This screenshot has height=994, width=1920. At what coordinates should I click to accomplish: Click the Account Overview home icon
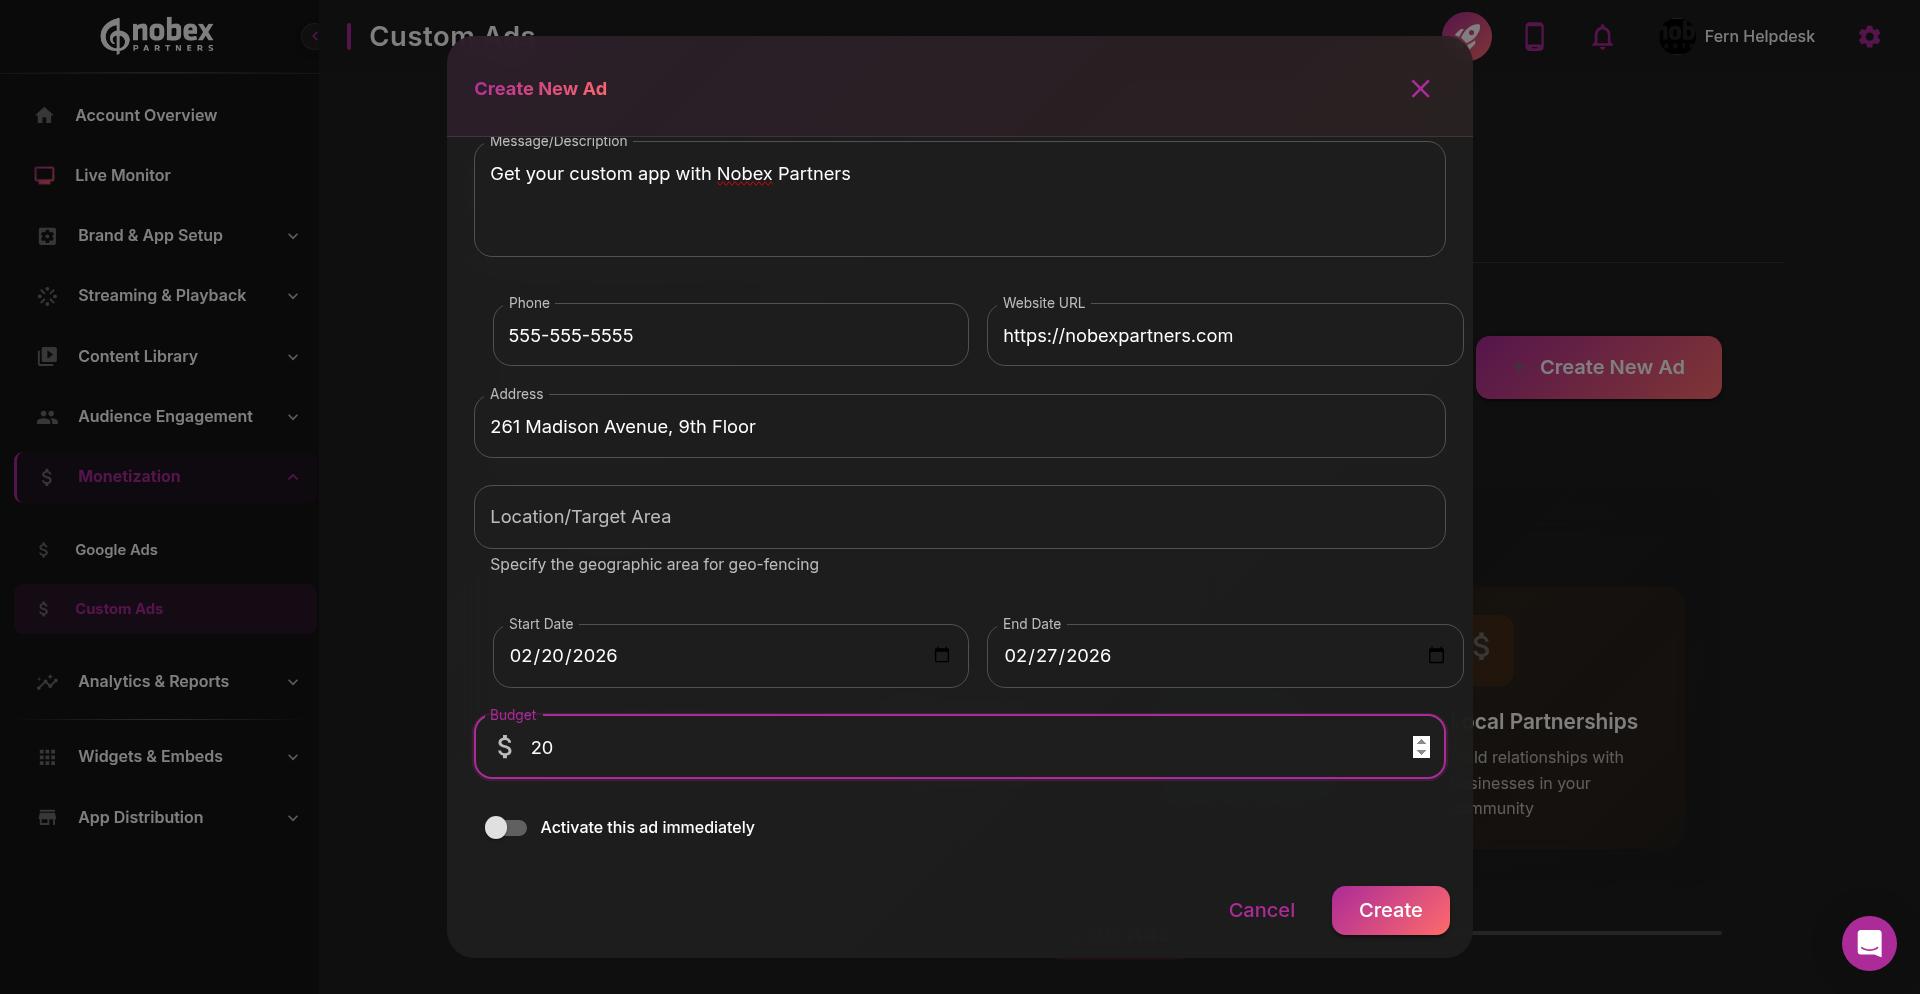coord(45,115)
